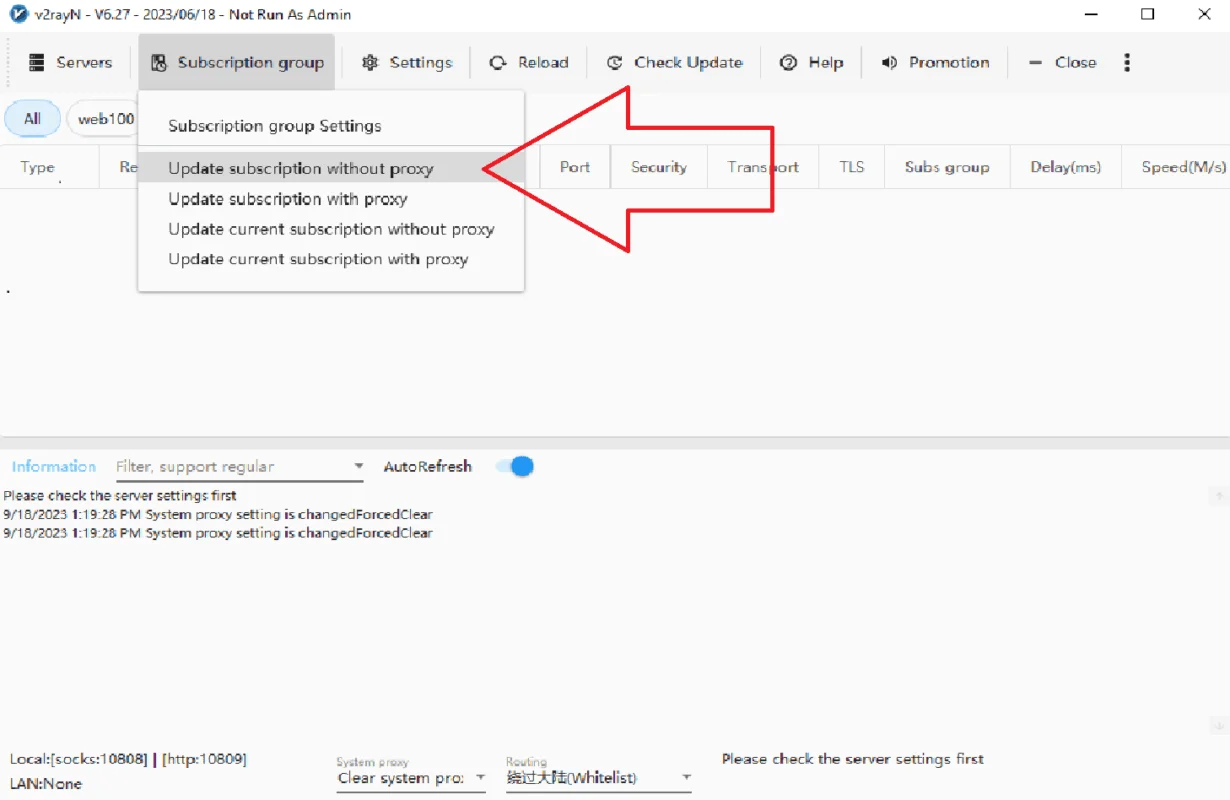Choose Subscription group Settings menu entry
This screenshot has height=800, width=1230.
click(275, 126)
